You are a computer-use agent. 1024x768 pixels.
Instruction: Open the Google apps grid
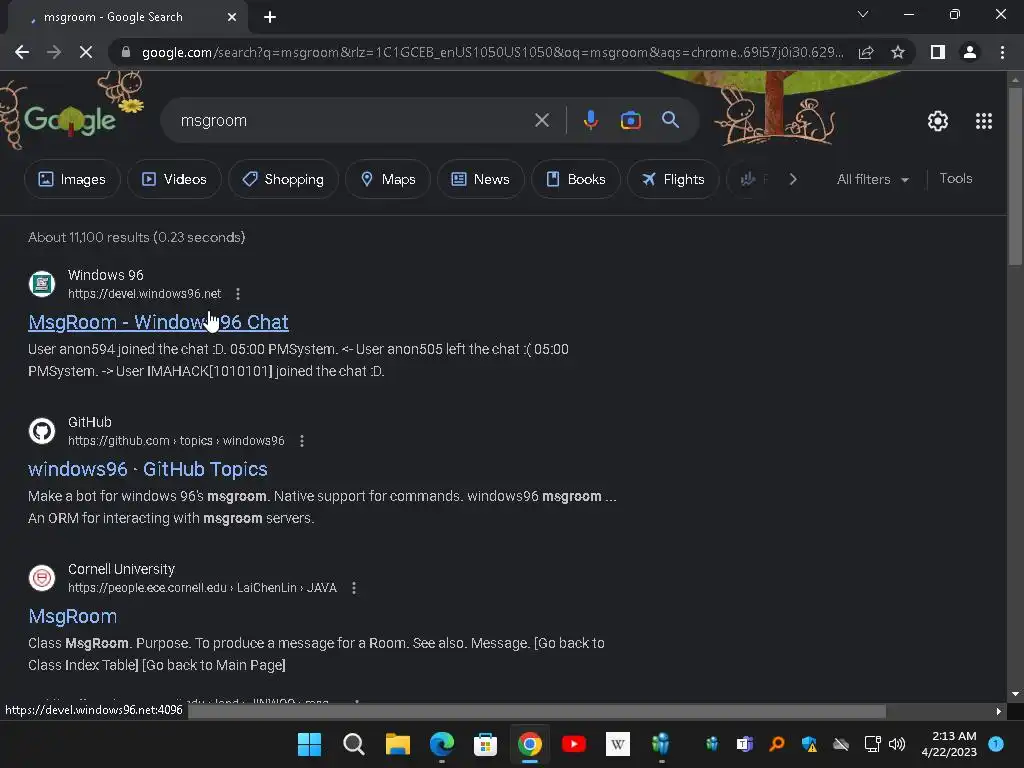click(x=984, y=121)
